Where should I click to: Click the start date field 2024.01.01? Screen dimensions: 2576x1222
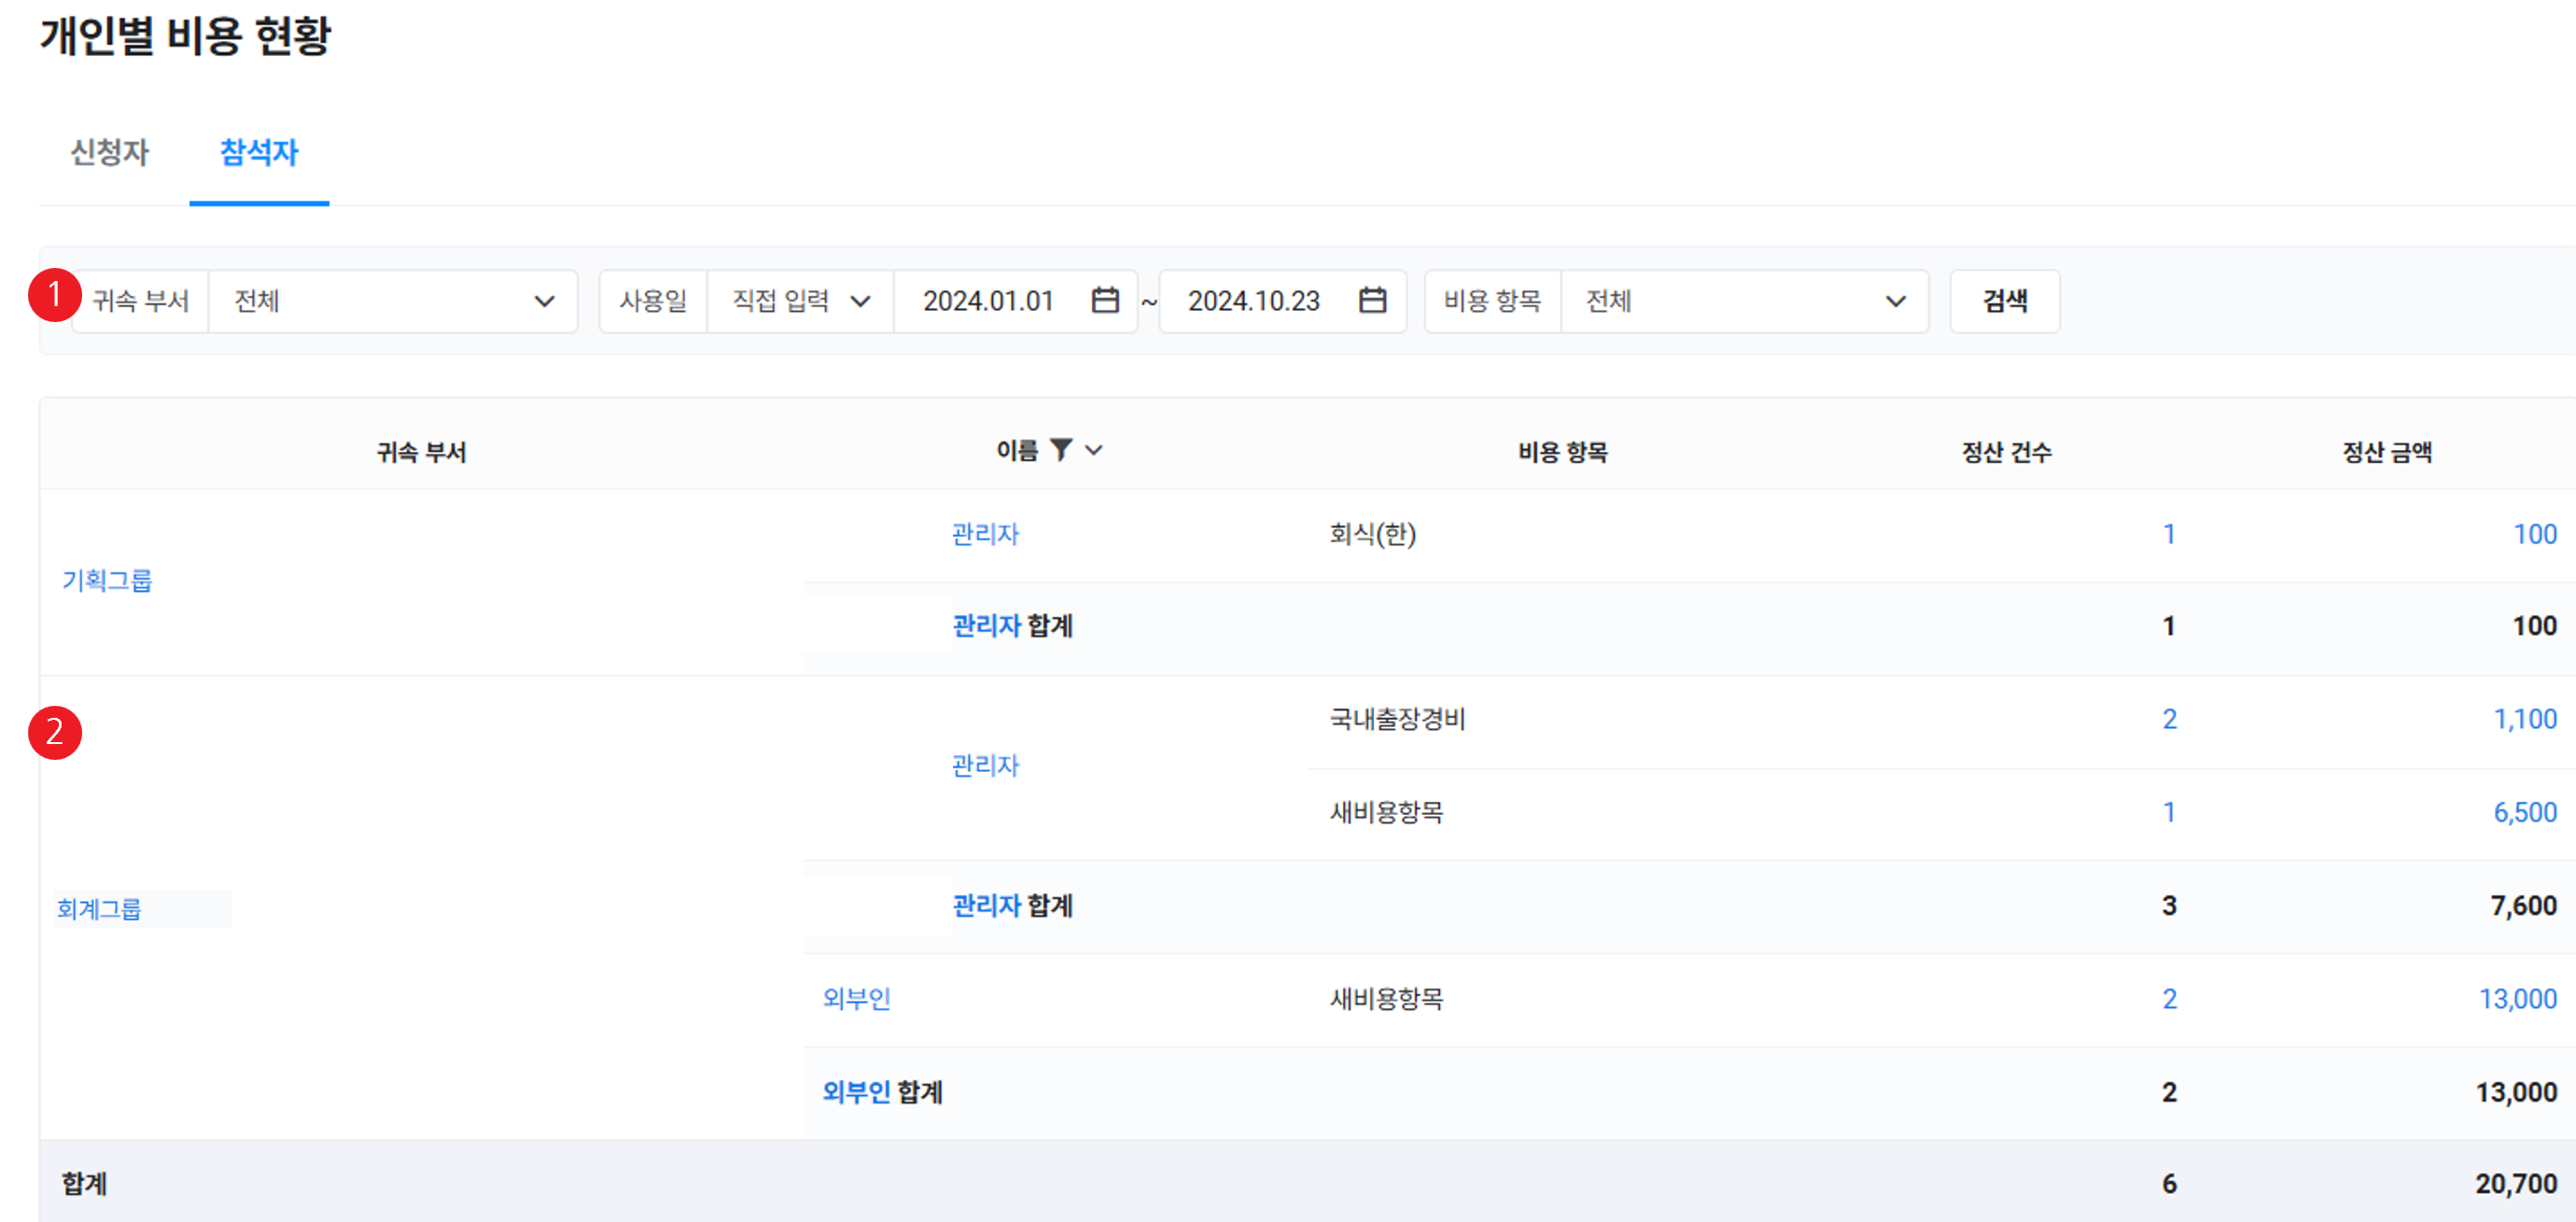988,301
